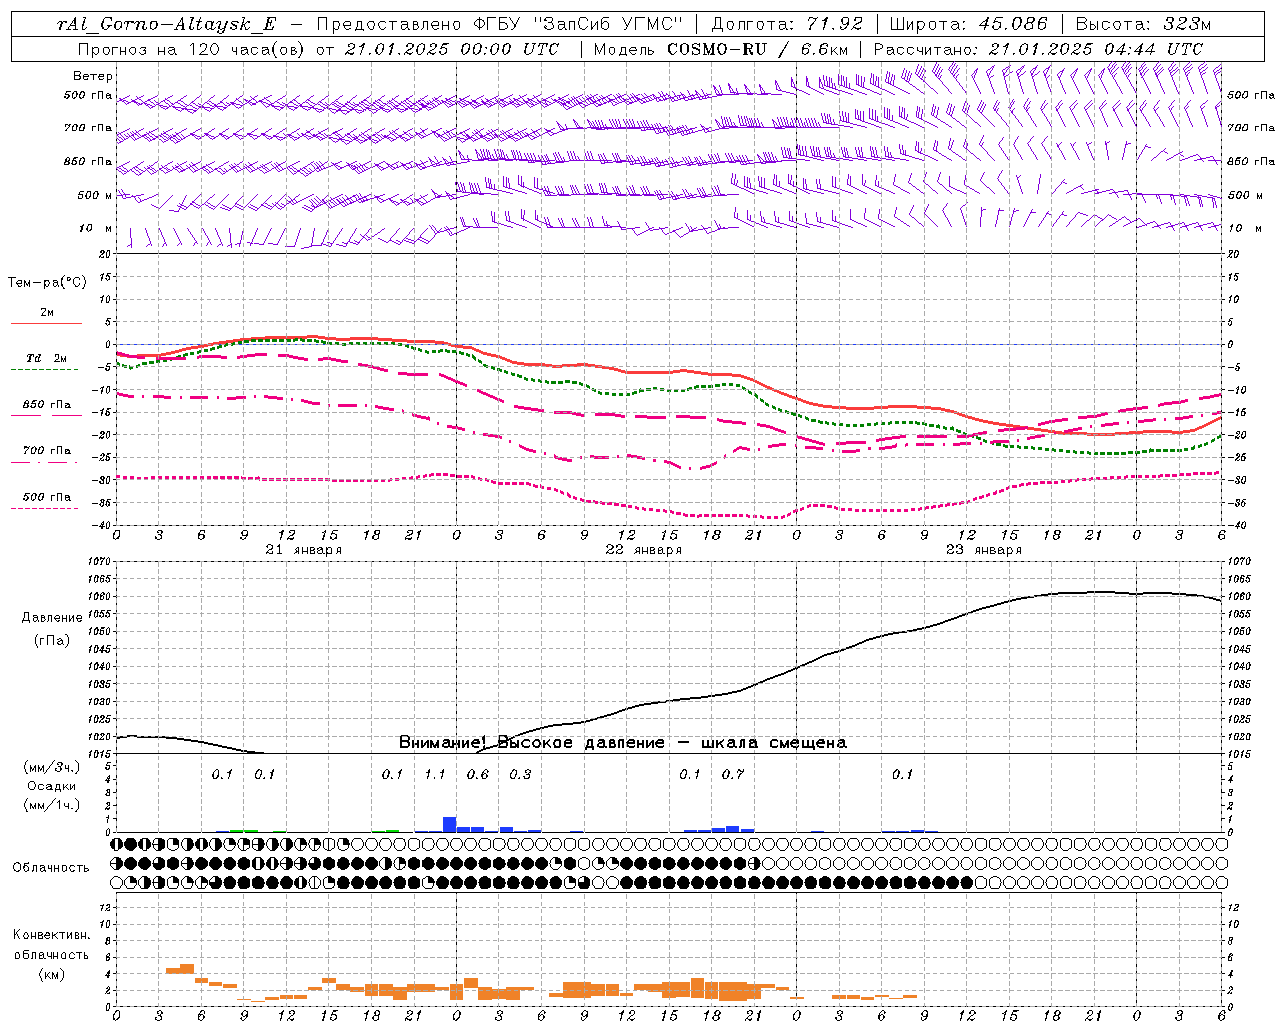The image size is (1280, 1024).
Task: Click the Облачность row label
Action: pyautogui.click(x=51, y=867)
